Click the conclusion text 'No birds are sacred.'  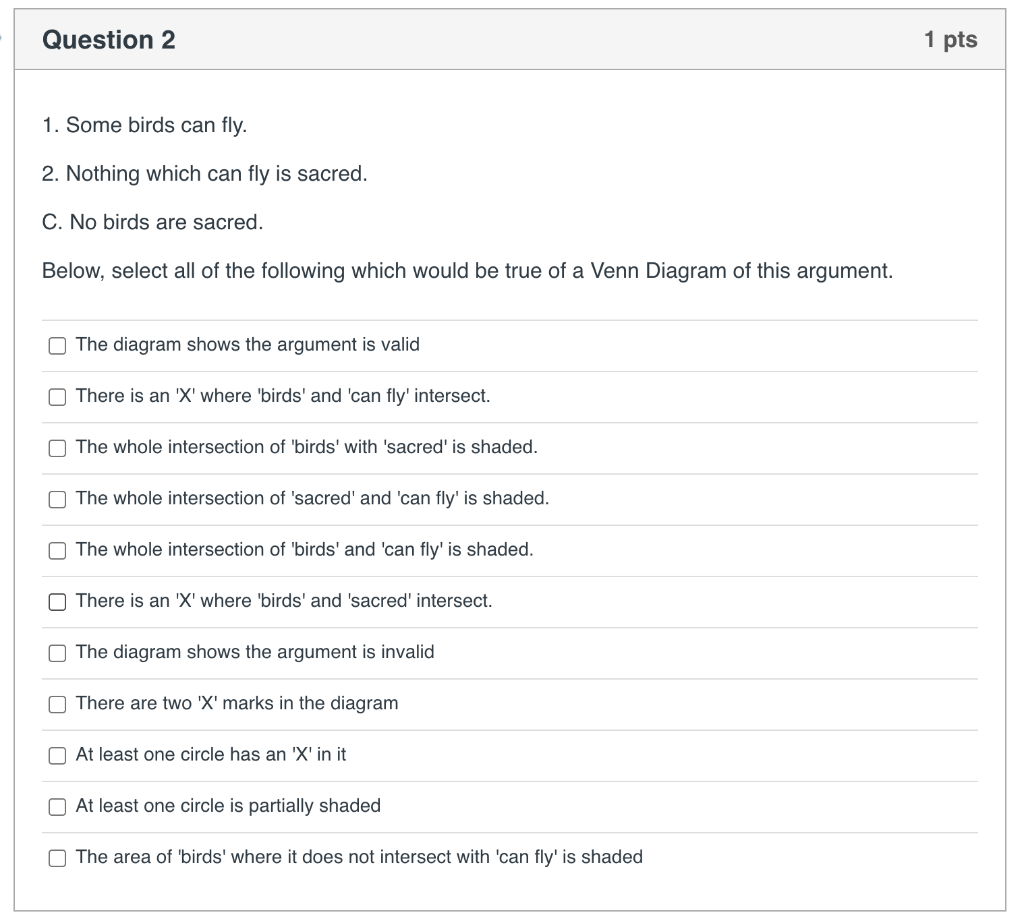tap(153, 222)
